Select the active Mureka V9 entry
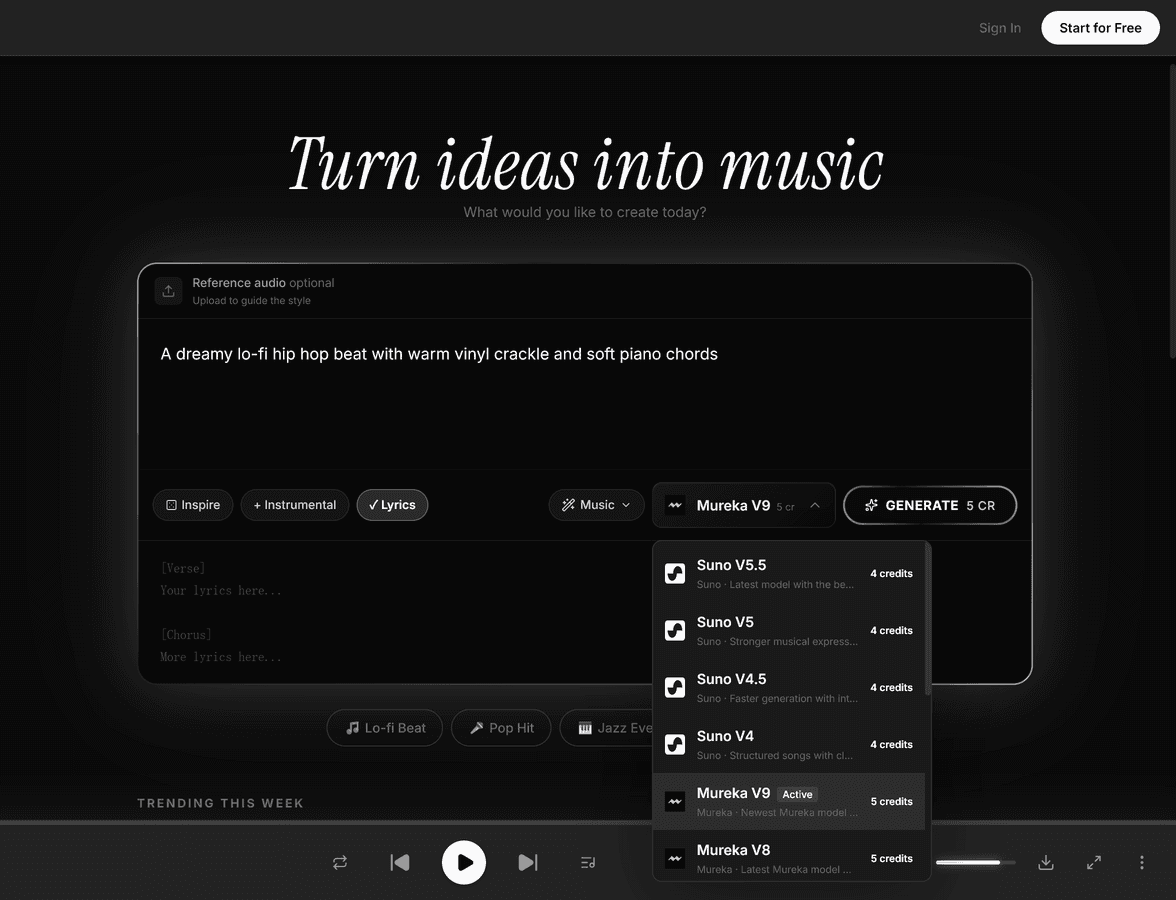Viewport: 1176px width, 900px height. click(789, 802)
